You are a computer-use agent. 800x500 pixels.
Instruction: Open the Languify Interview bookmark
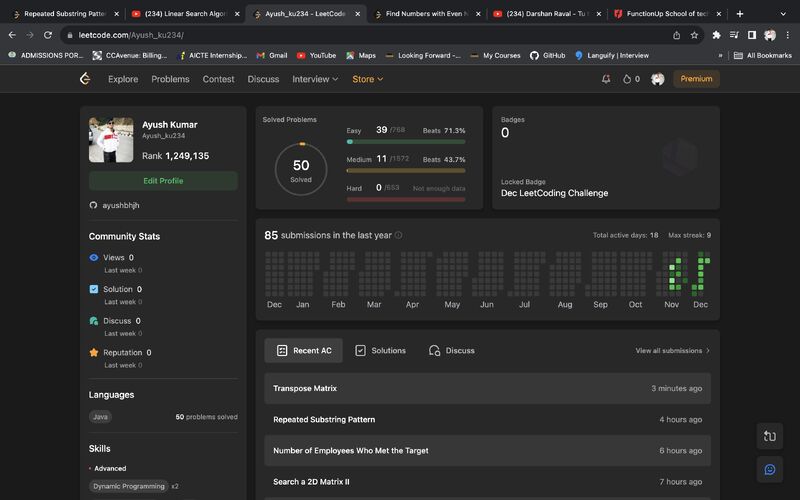point(612,55)
